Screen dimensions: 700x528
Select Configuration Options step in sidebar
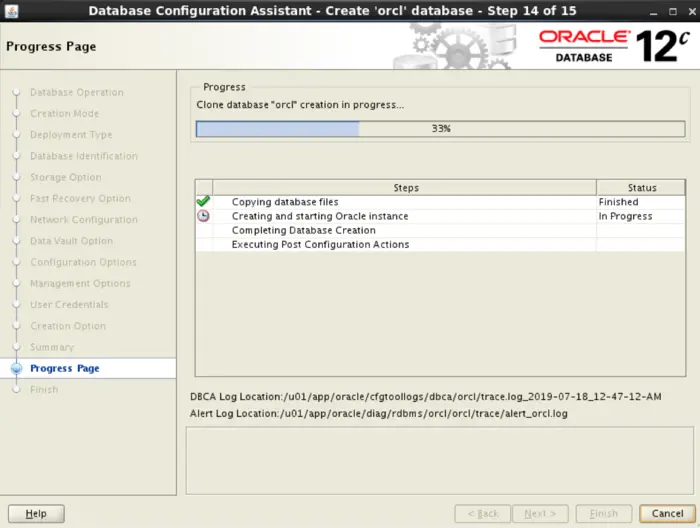click(x=83, y=262)
